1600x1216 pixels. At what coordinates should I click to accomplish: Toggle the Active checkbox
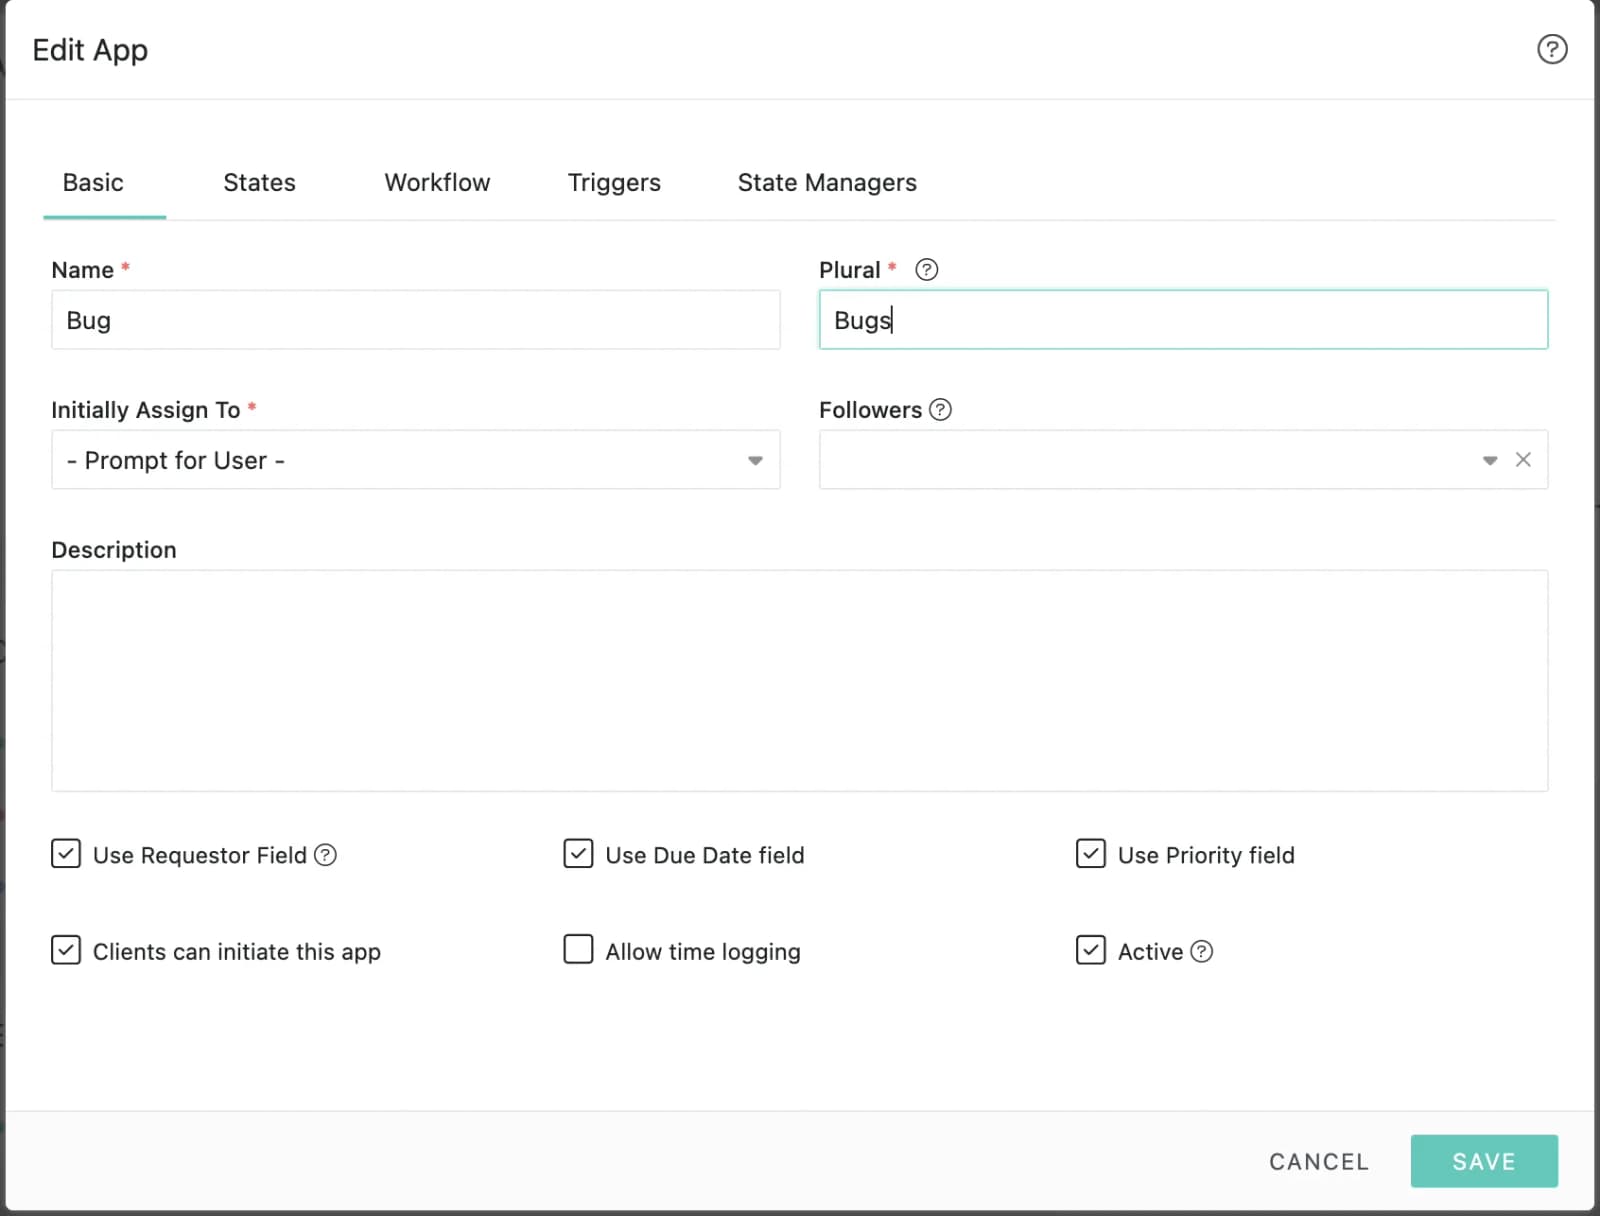click(1090, 950)
